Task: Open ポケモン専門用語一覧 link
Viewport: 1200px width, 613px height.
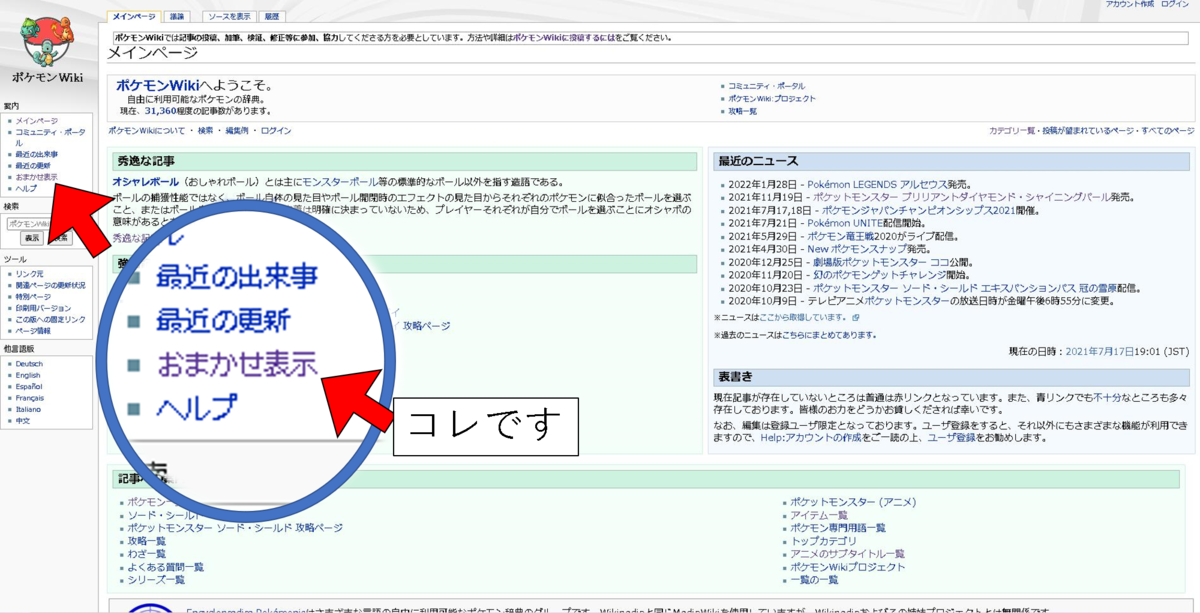Action: point(838,528)
